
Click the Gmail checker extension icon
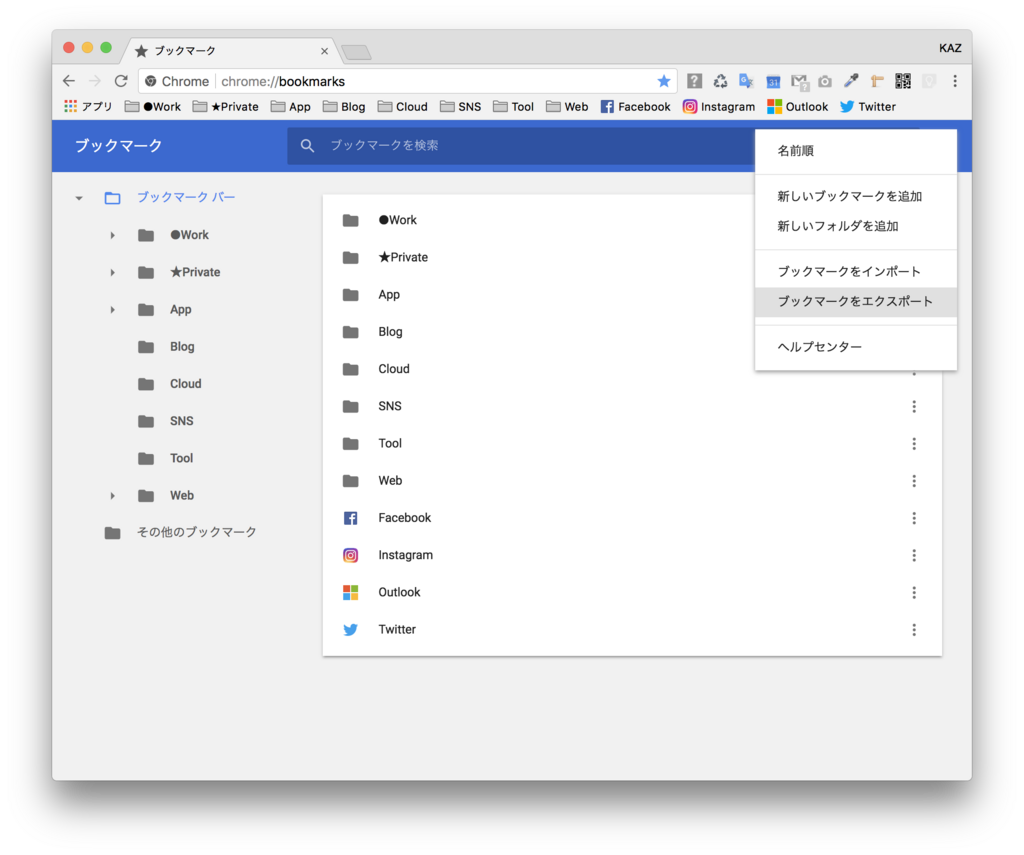(x=799, y=81)
